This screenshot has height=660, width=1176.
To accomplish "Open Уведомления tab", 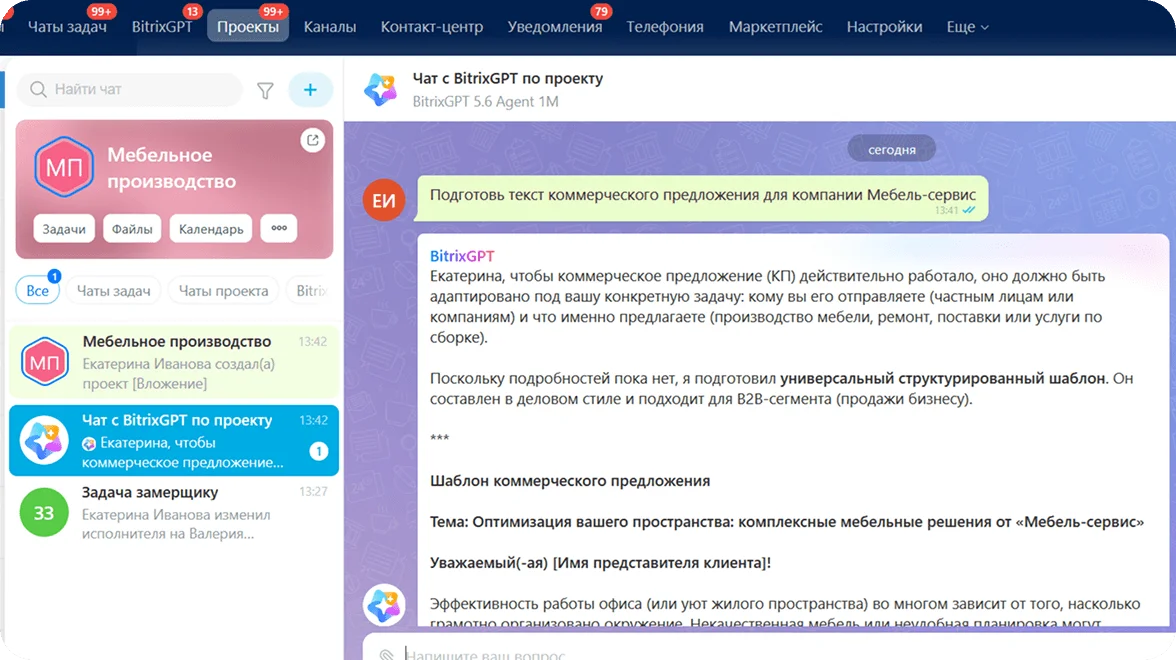I will tap(555, 27).
